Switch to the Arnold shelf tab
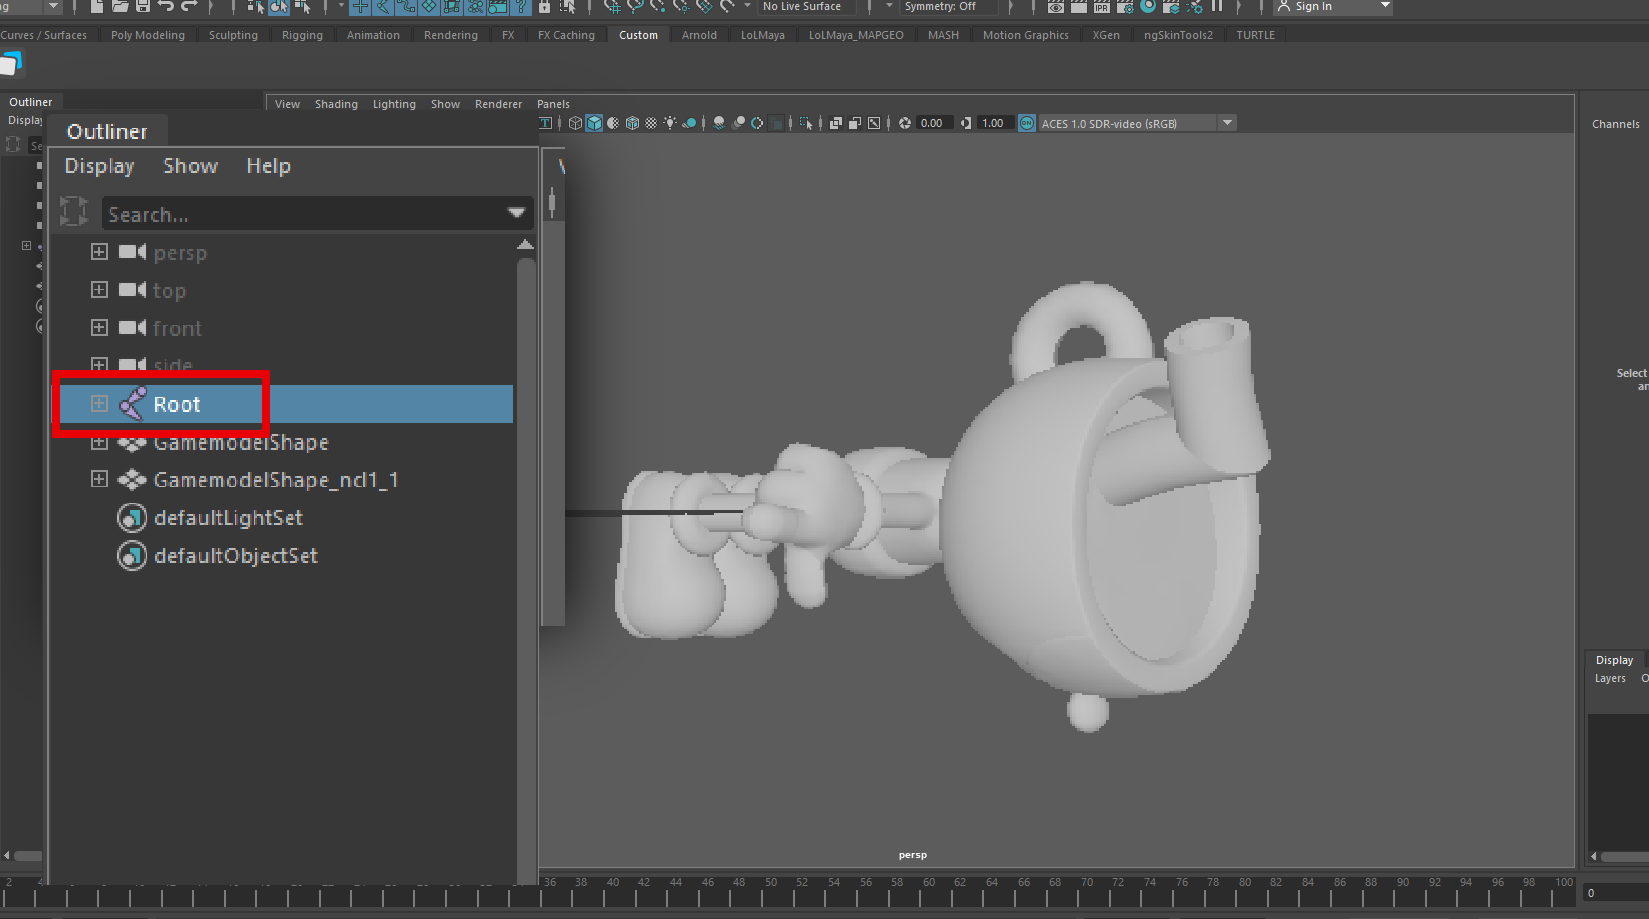Screen dimensions: 1649x919 (x=699, y=35)
